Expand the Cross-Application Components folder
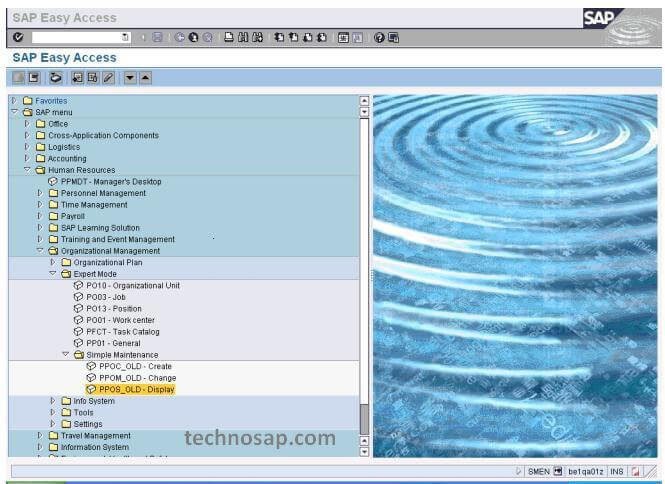 [x=27, y=135]
